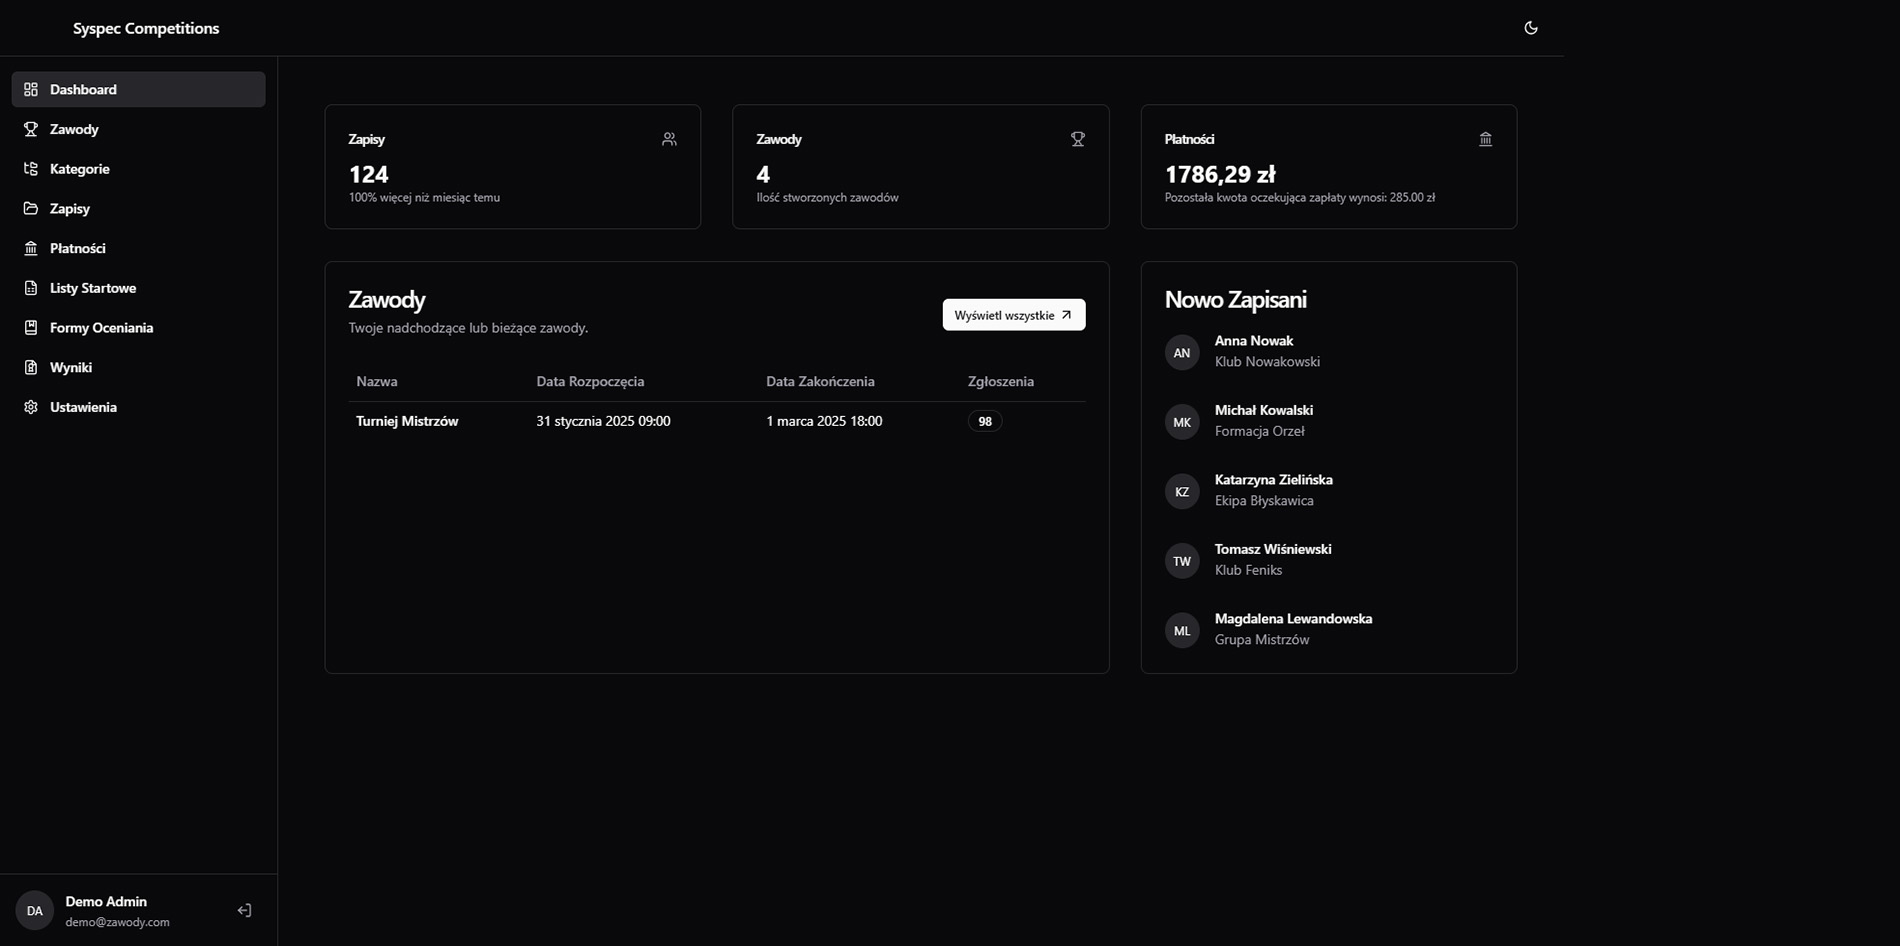This screenshot has width=1900, height=946.
Task: Click the DA avatar of Demo Admin
Action: coord(34,911)
